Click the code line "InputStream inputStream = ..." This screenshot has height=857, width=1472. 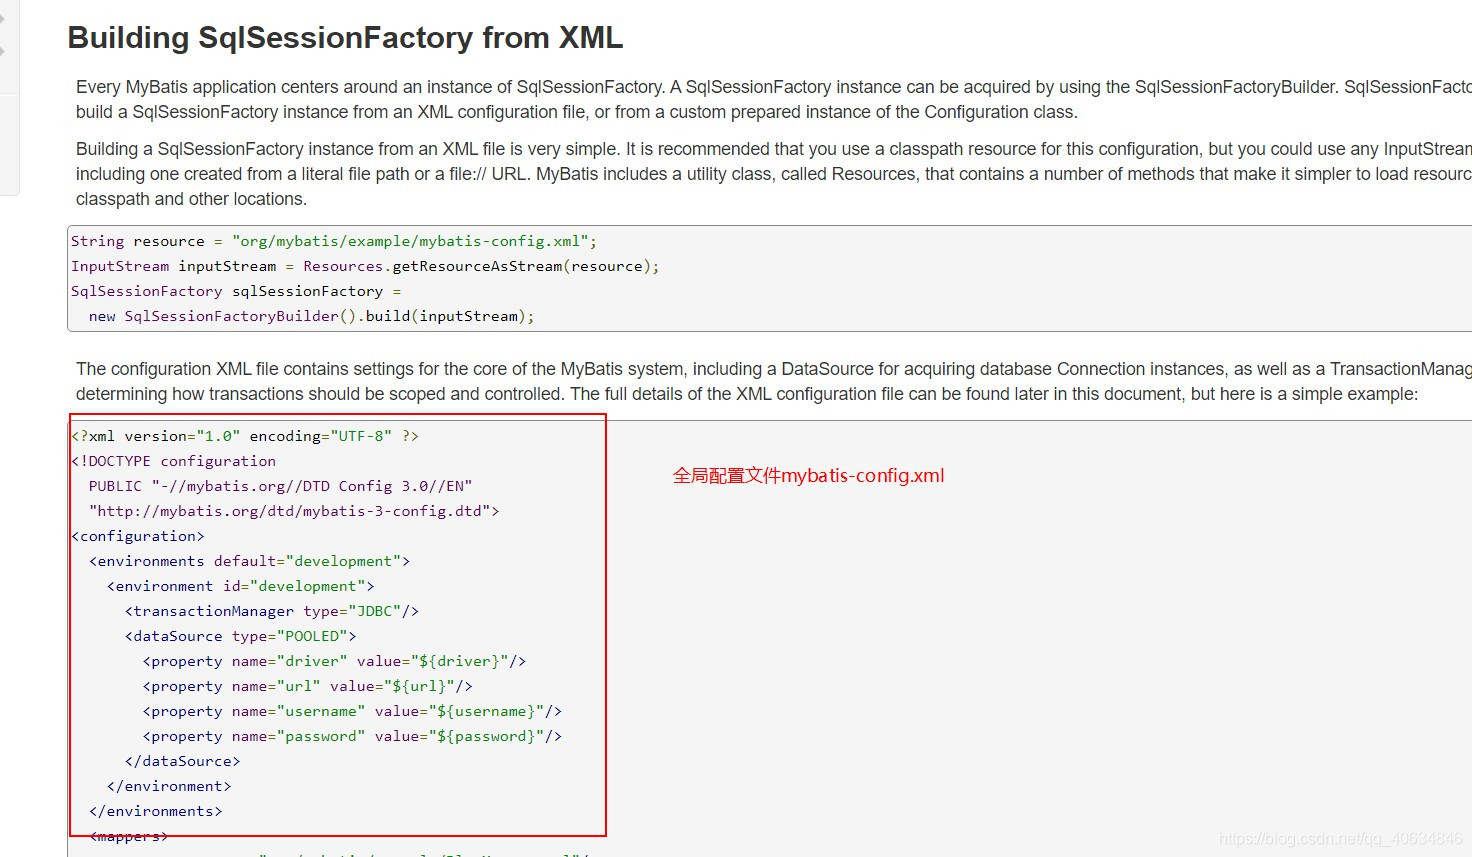(365, 266)
